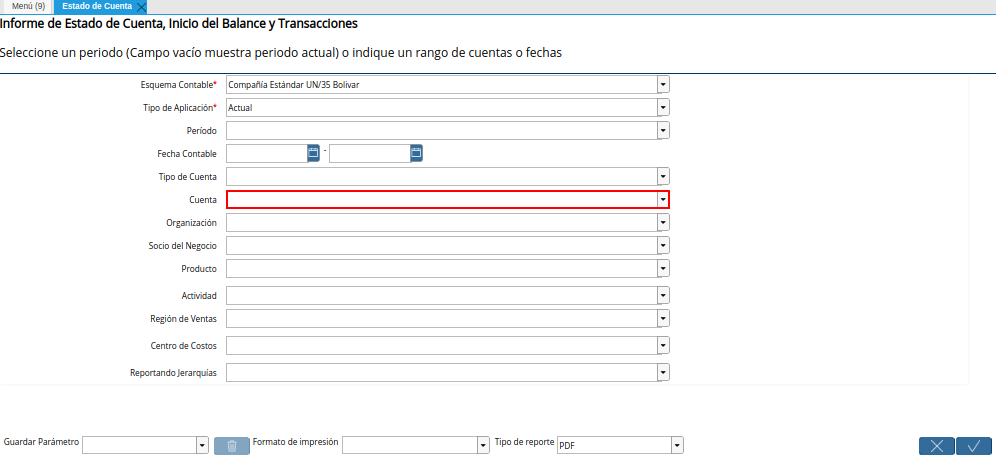Open the Guardar Parámetro dropdown arrow
The image size is (996, 456).
[203, 445]
